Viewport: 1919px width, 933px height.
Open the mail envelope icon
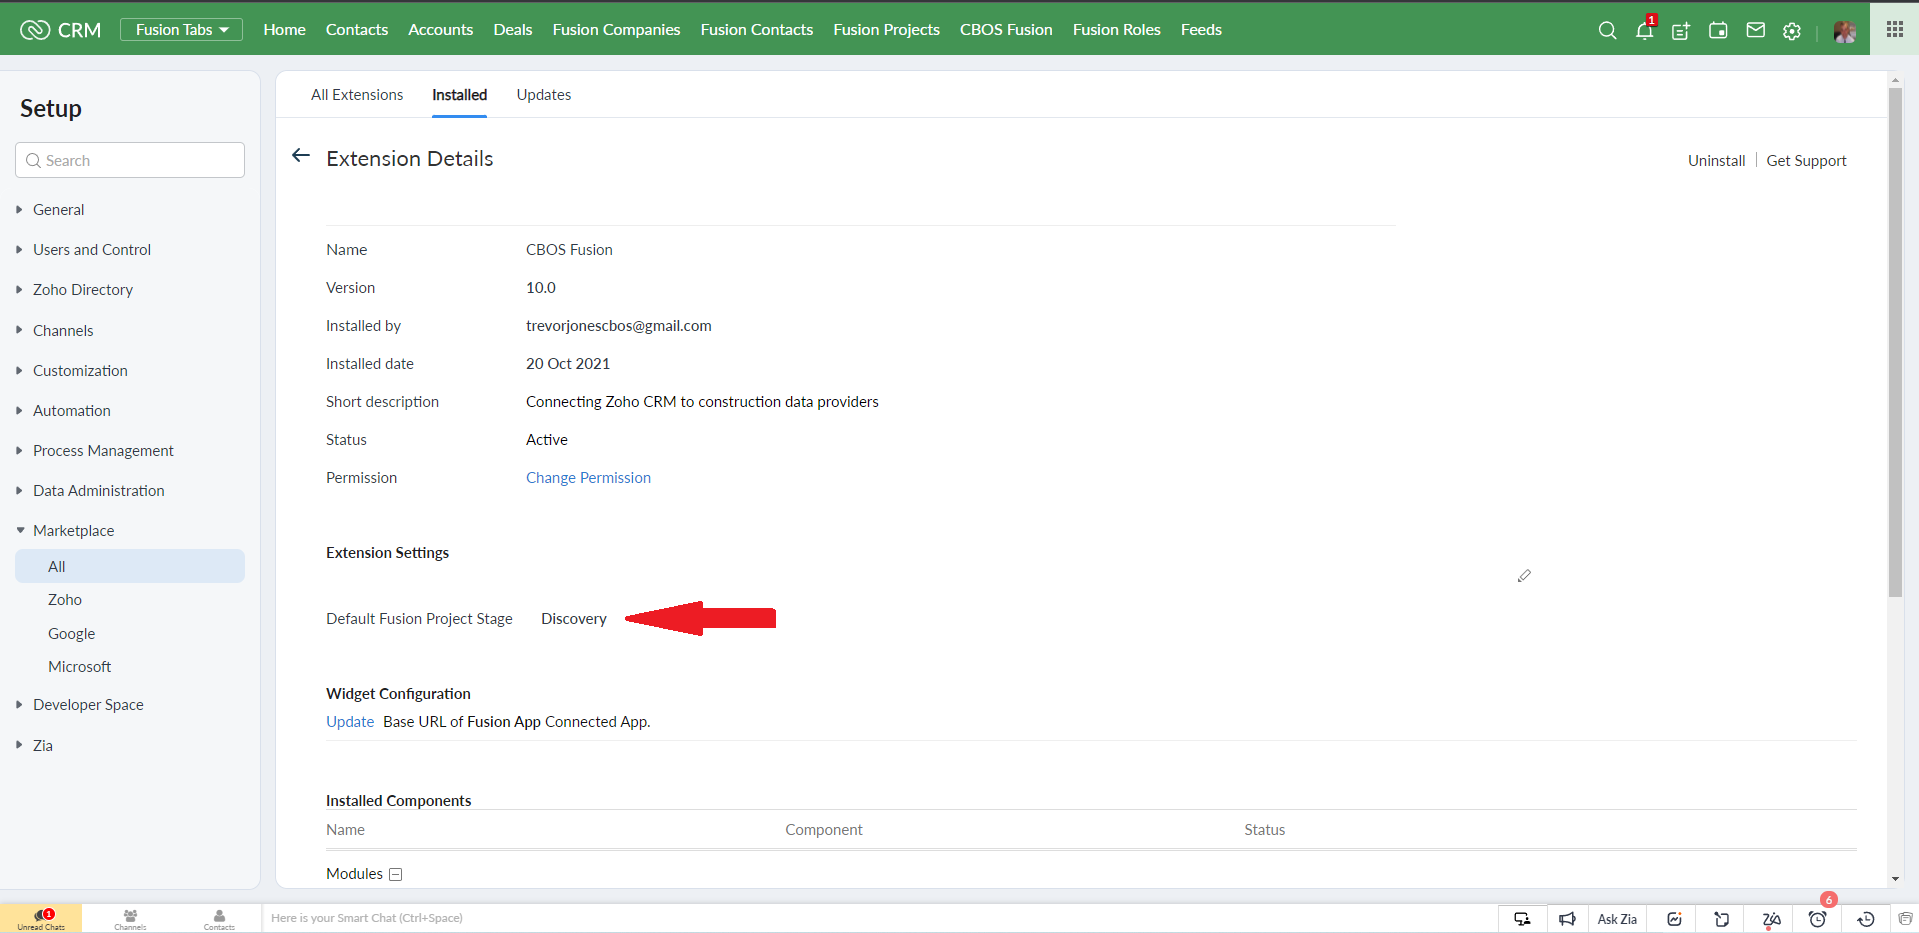(x=1755, y=30)
